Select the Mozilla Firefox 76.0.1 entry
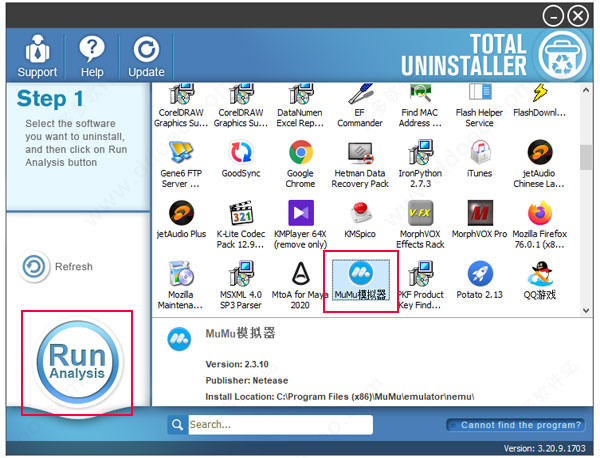This screenshot has height=458, width=600. tap(540, 225)
